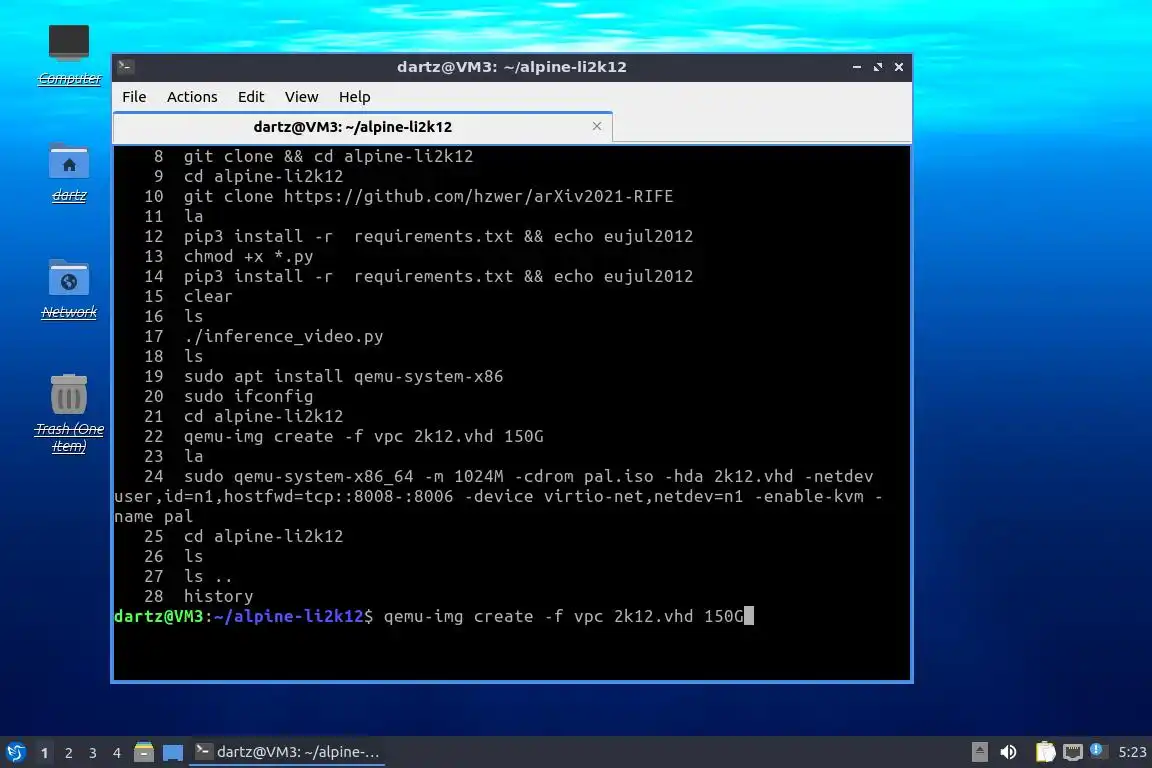Open the file manager icon in taskbar
This screenshot has width=1152, height=768.
tap(144, 752)
